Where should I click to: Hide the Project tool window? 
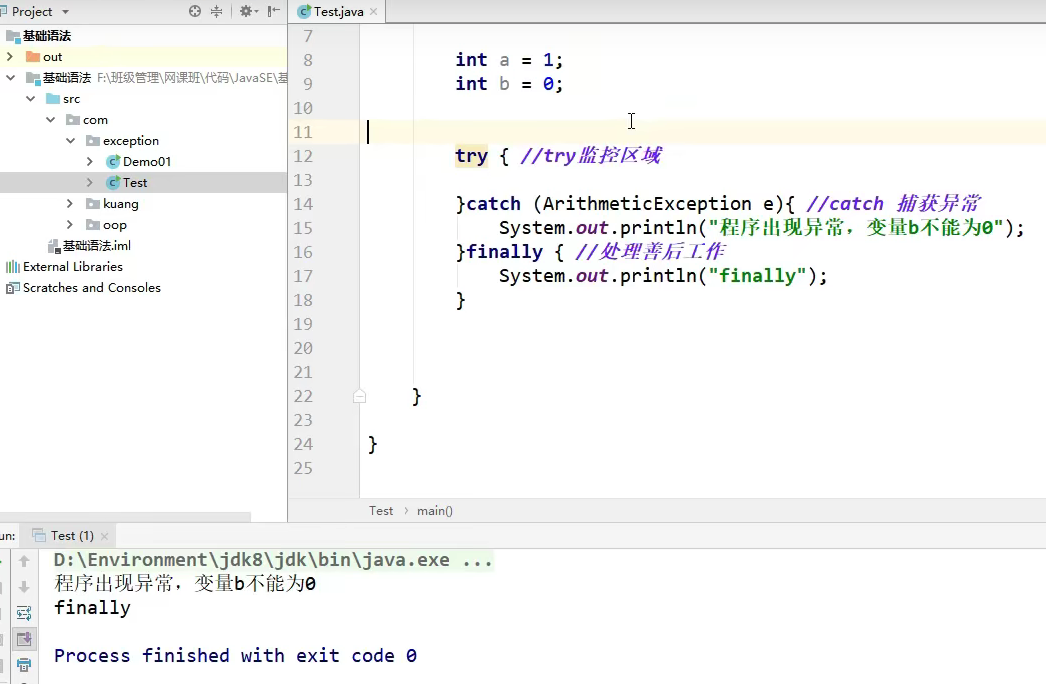coord(274,11)
